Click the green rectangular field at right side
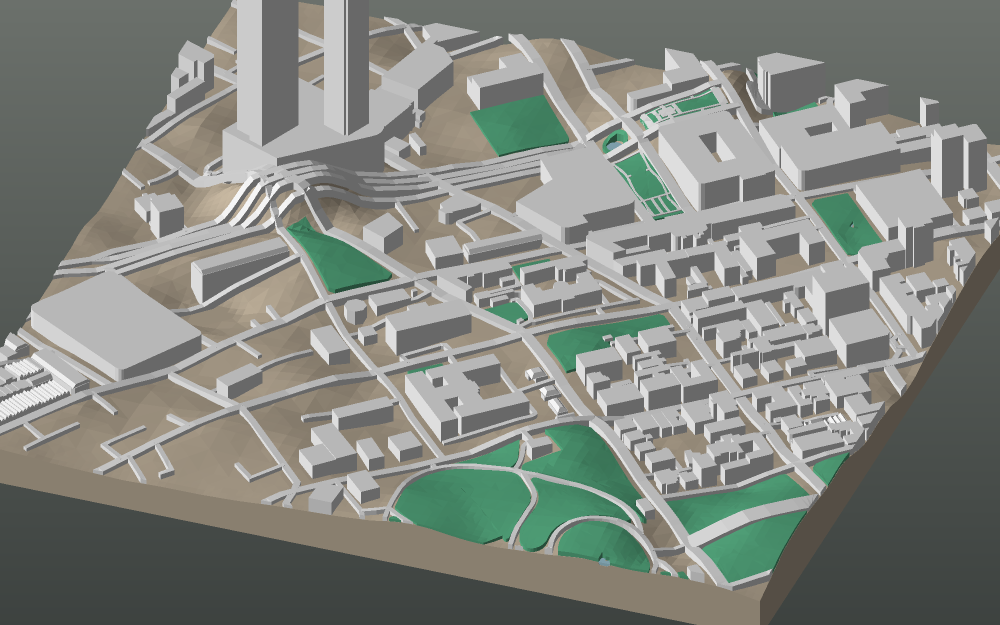Screen dimensions: 1000x625 [x=846, y=223]
